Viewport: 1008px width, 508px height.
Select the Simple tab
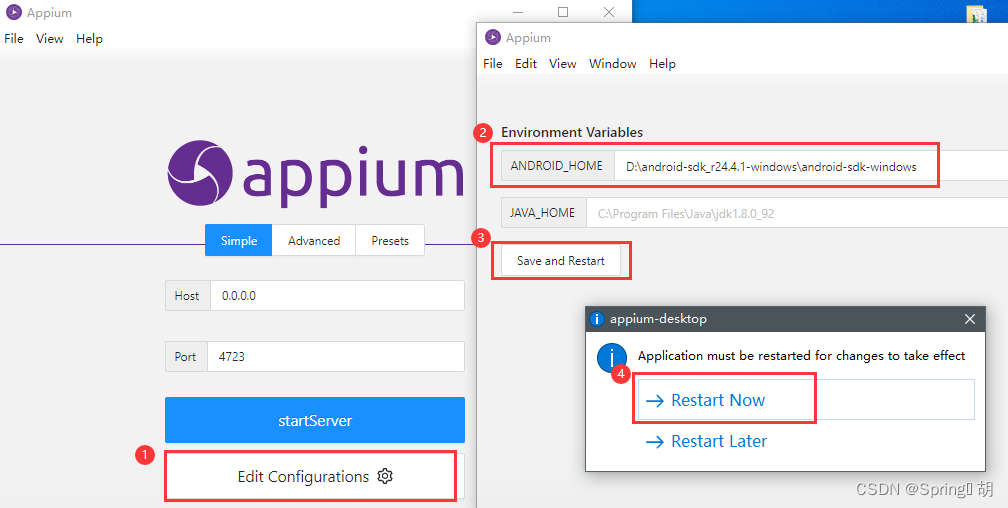pyautogui.click(x=238, y=240)
